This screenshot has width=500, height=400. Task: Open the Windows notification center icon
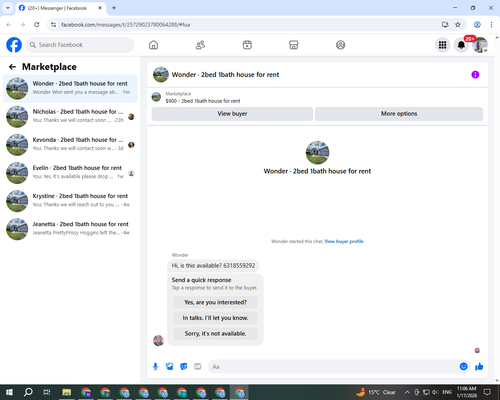[x=487, y=392]
